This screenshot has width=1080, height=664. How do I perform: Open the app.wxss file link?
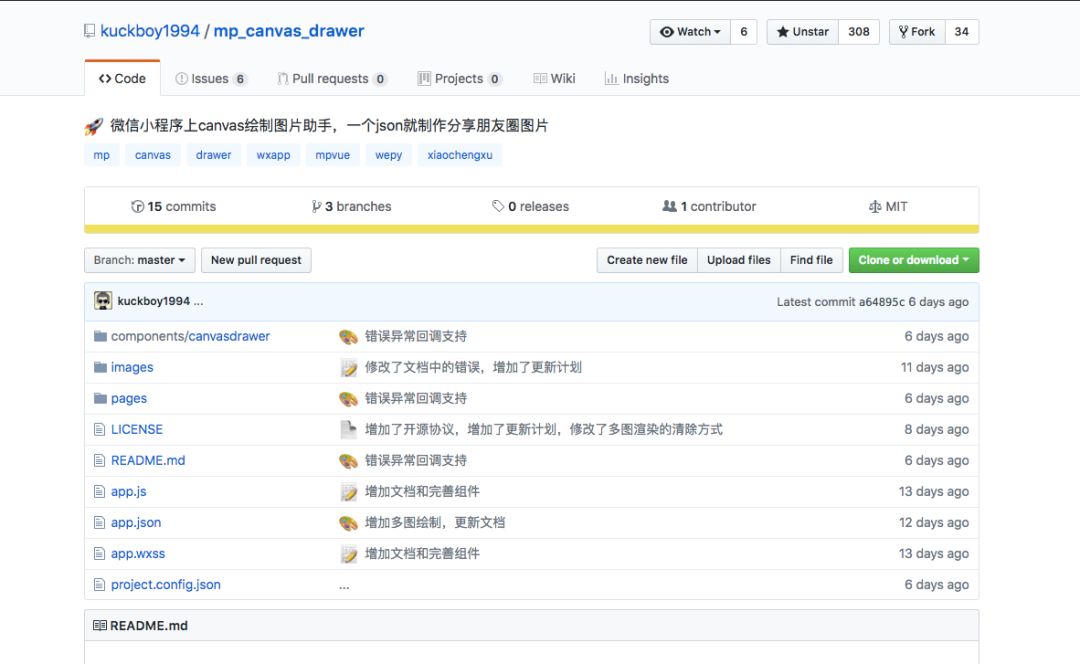(x=138, y=554)
